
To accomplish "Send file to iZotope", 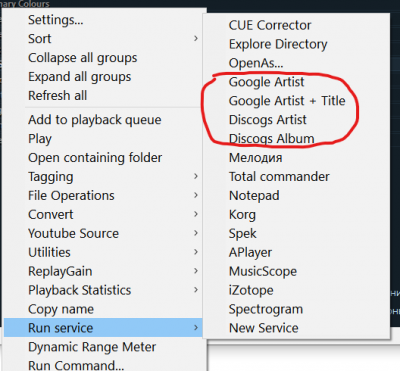I will tap(296, 290).
